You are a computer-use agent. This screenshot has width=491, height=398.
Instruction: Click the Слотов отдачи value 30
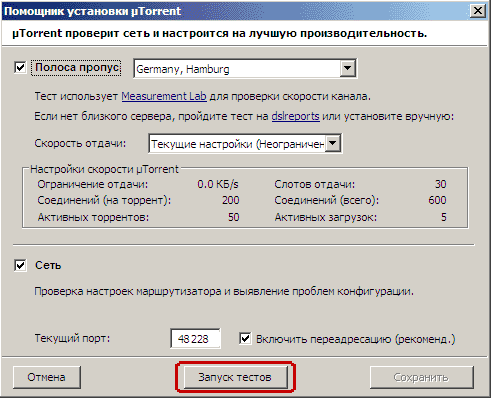point(441,184)
